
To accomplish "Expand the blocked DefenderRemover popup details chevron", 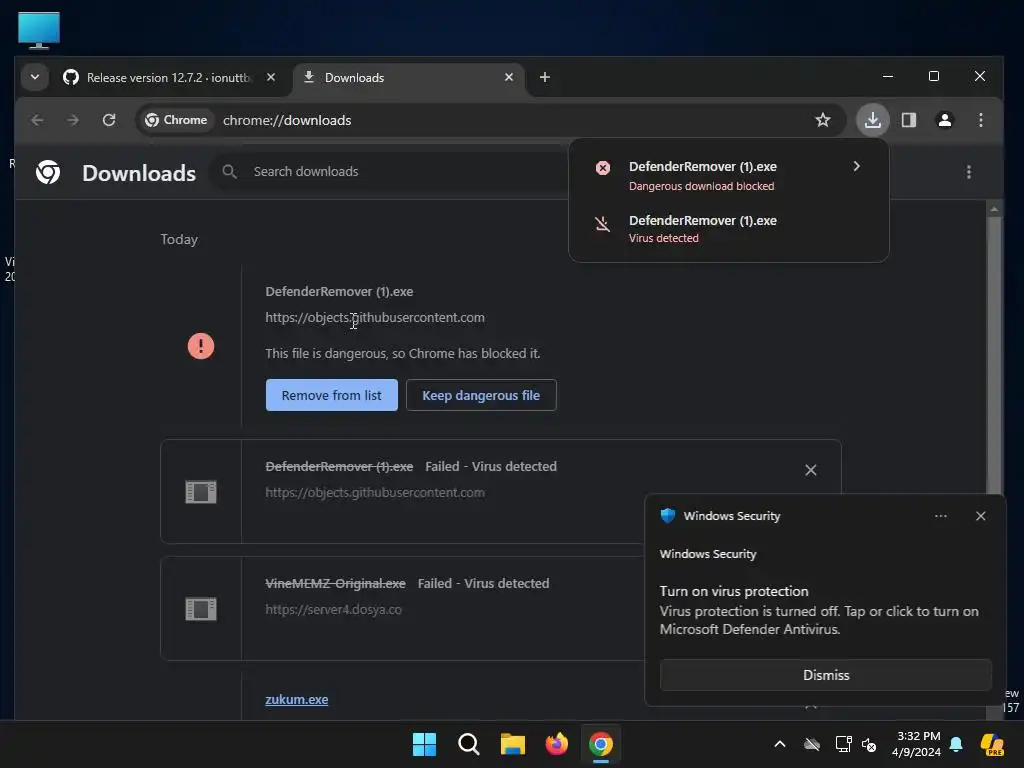I will (856, 167).
